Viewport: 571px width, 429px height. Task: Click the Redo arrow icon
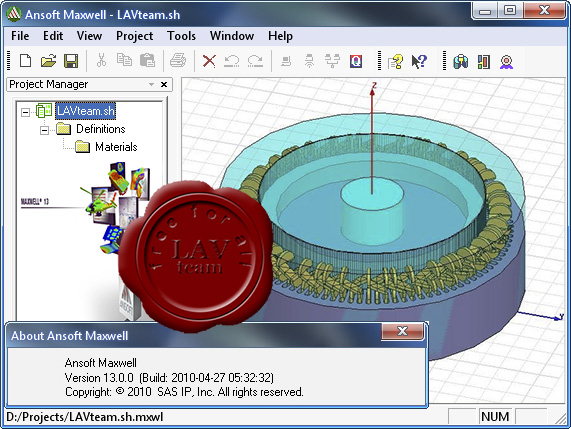[255, 61]
